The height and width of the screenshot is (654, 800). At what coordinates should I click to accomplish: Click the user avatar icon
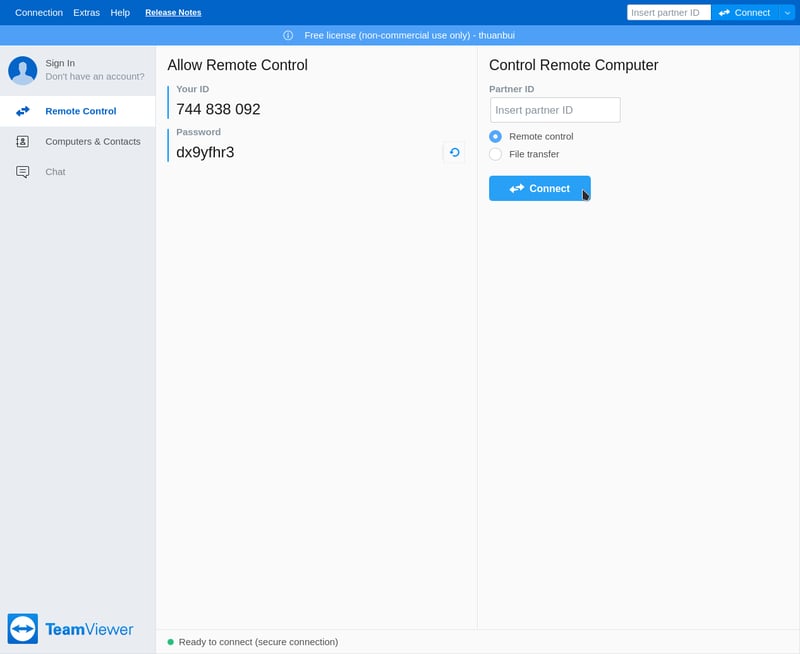click(x=23, y=70)
